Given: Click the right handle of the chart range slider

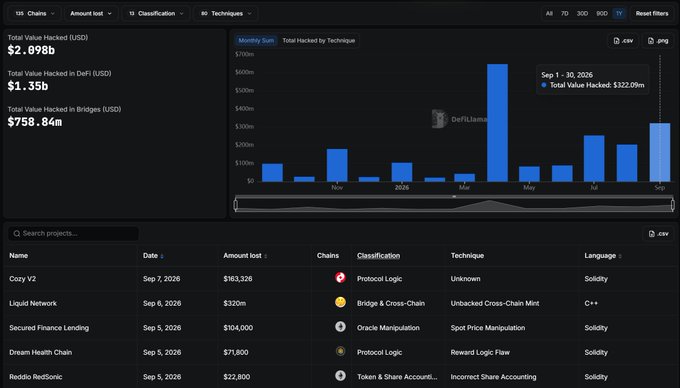Looking at the screenshot, I should pos(673,205).
